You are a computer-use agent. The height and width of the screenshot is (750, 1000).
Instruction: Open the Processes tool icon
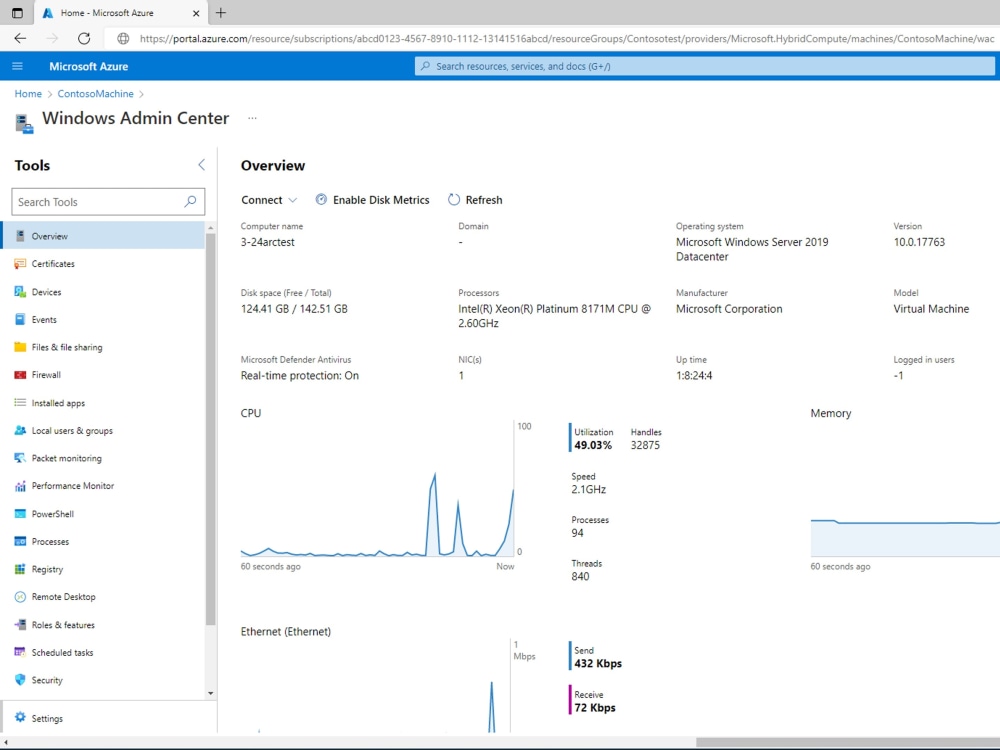pyautogui.click(x=20, y=541)
